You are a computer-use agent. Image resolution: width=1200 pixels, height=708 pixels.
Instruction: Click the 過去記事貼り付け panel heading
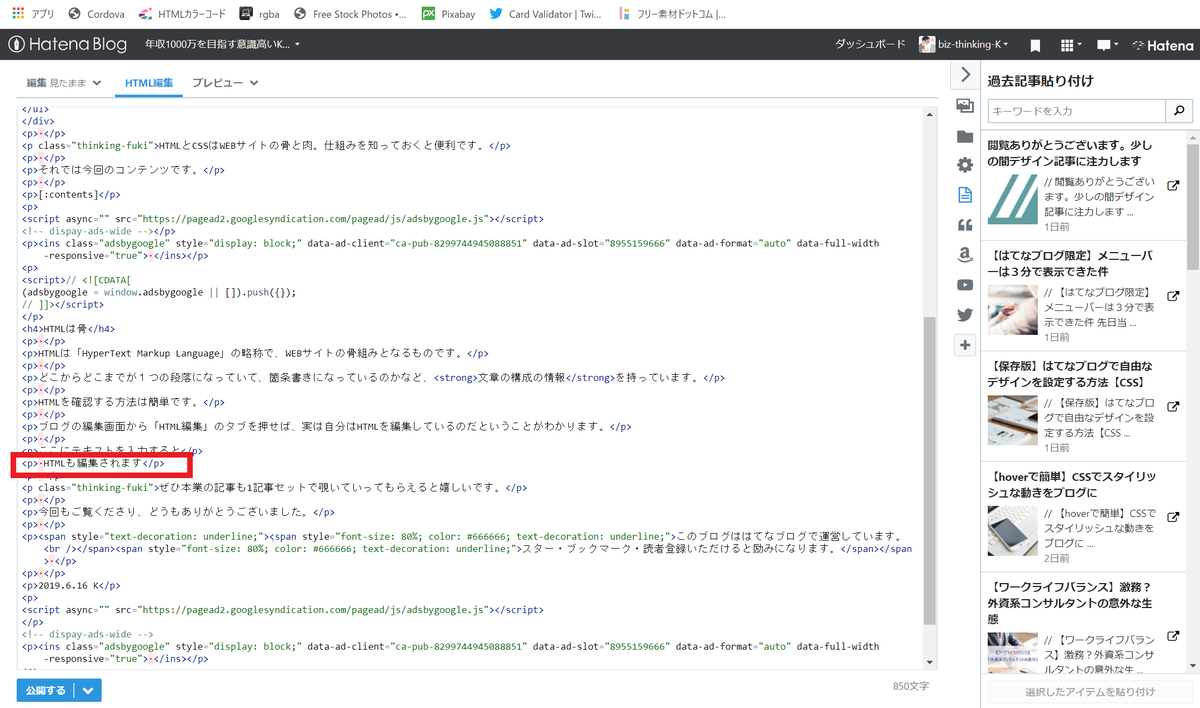(x=1040, y=80)
